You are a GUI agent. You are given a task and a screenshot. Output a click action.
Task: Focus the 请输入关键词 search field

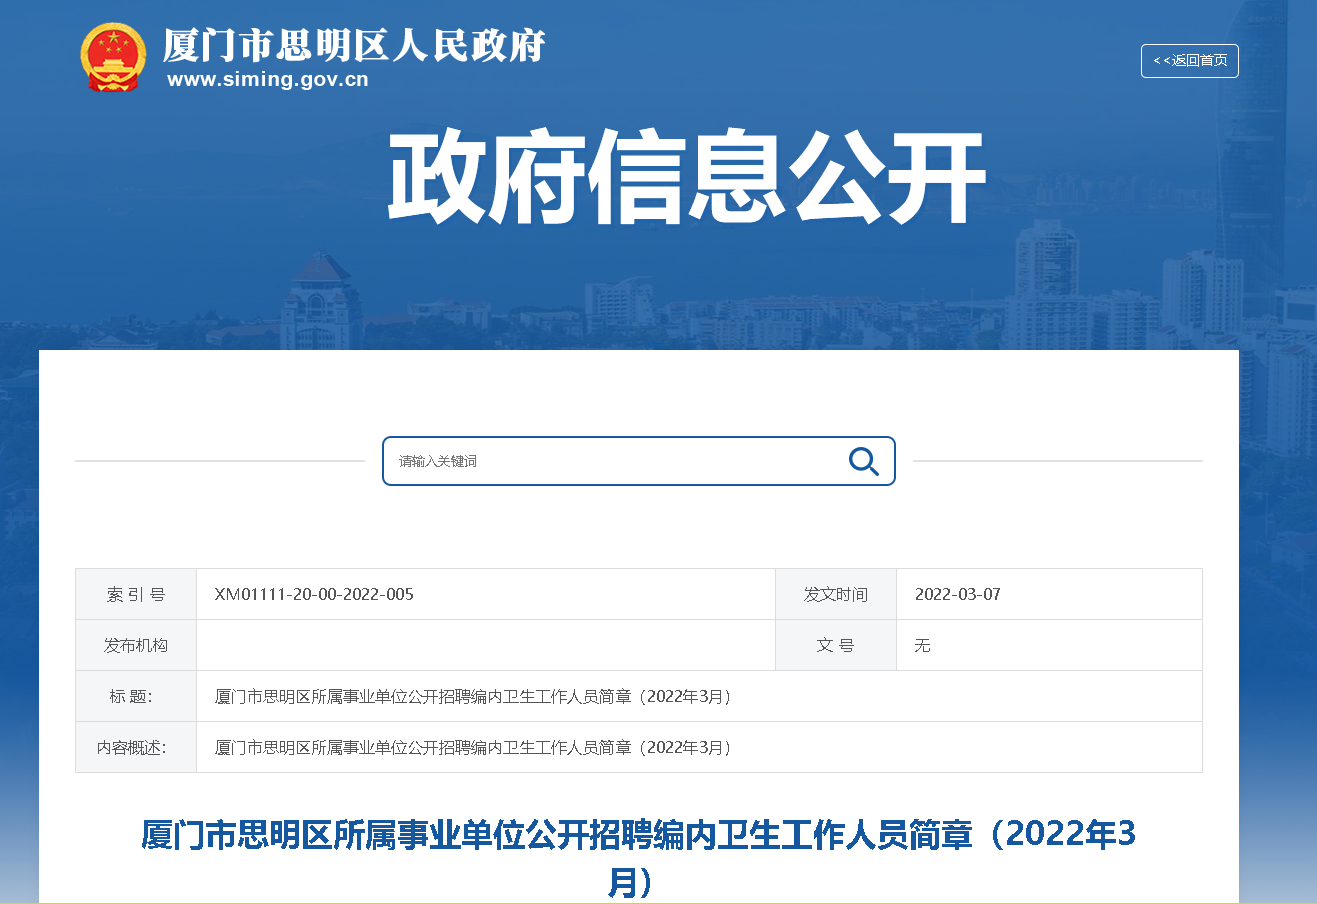(x=638, y=461)
